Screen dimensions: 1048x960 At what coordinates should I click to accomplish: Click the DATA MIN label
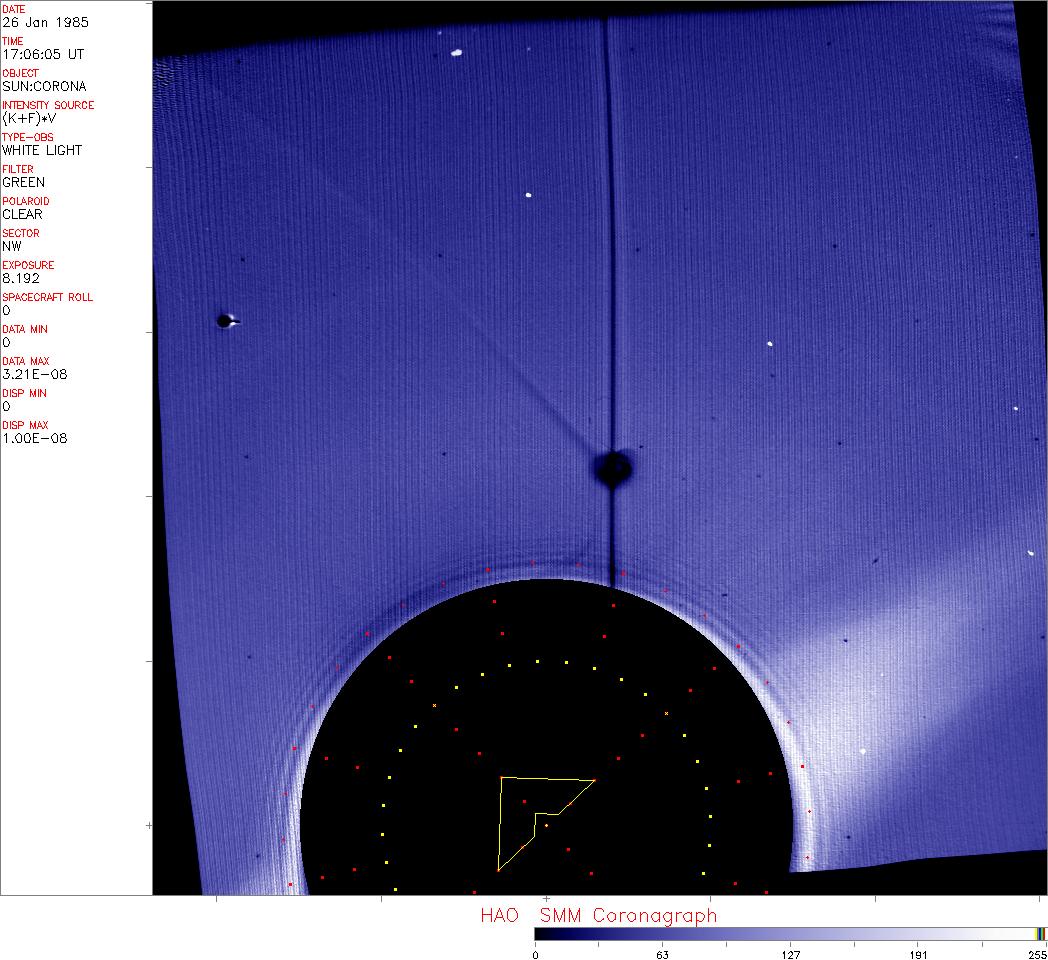click(25, 330)
